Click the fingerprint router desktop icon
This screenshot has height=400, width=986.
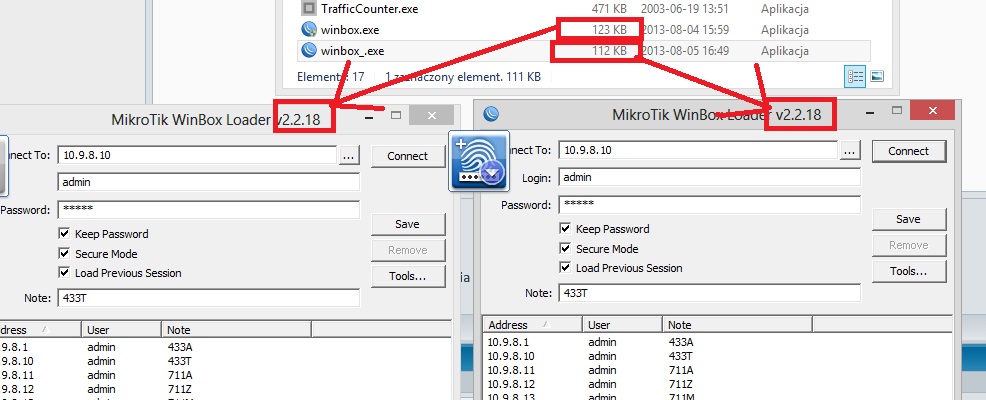479,161
